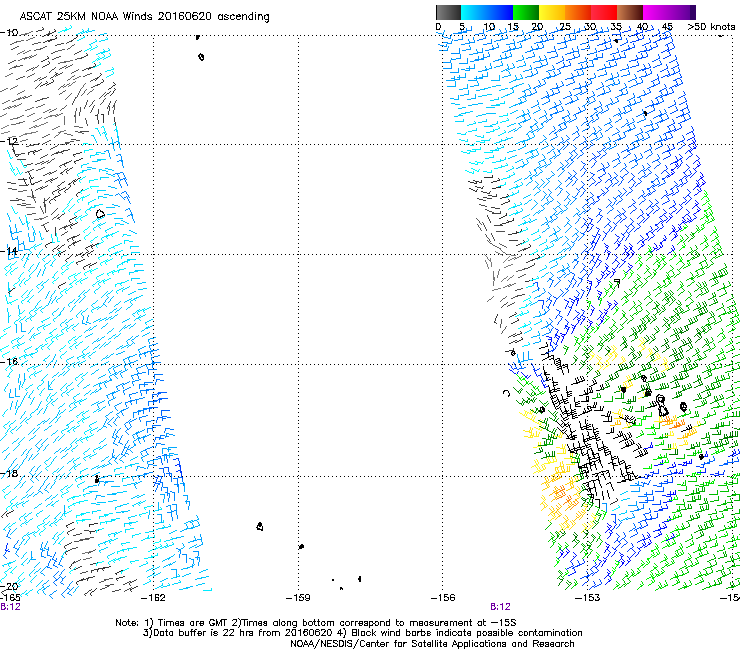Viewport: 740px width, 650px height.
Task: Click the red 30-35 knots legend segment
Action: tap(604, 12)
